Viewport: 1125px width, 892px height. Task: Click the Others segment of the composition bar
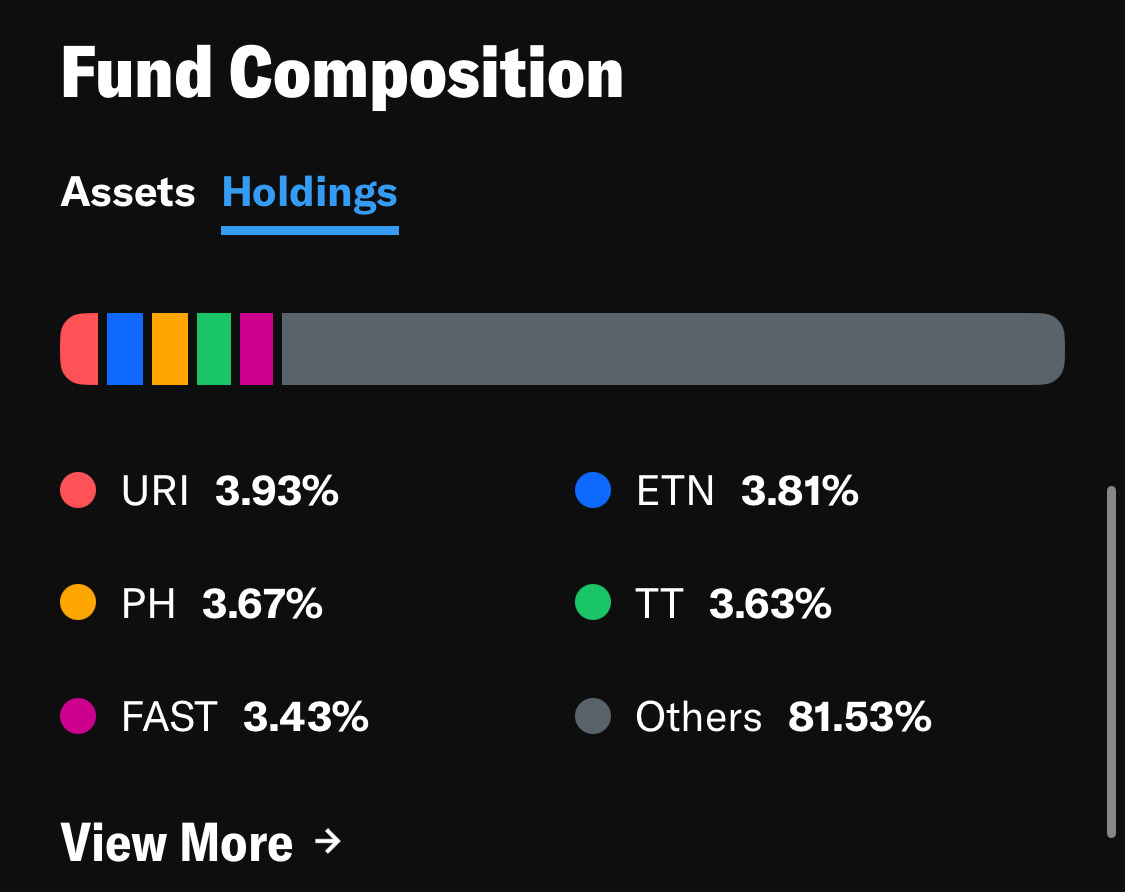pos(670,349)
